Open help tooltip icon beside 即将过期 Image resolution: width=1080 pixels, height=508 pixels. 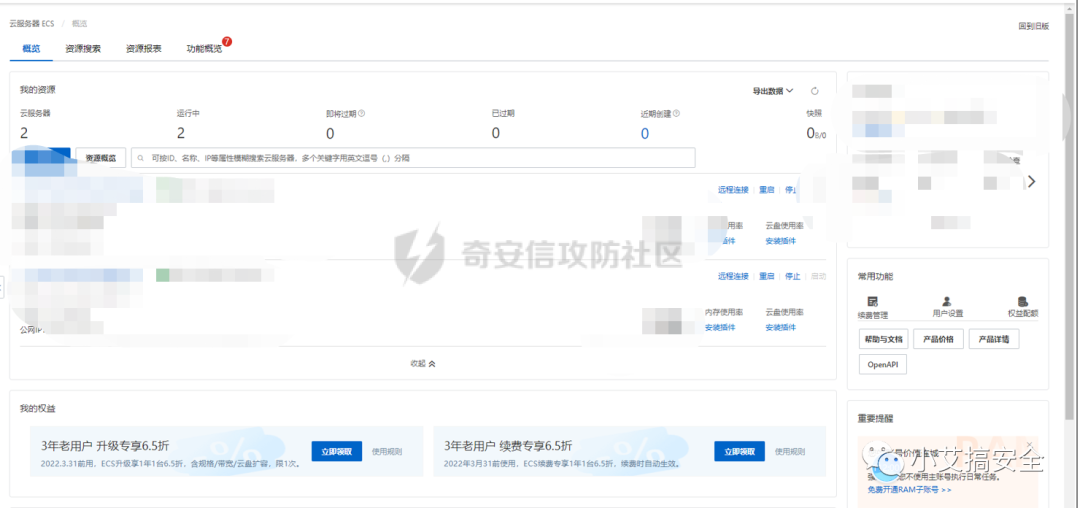tap(362, 114)
